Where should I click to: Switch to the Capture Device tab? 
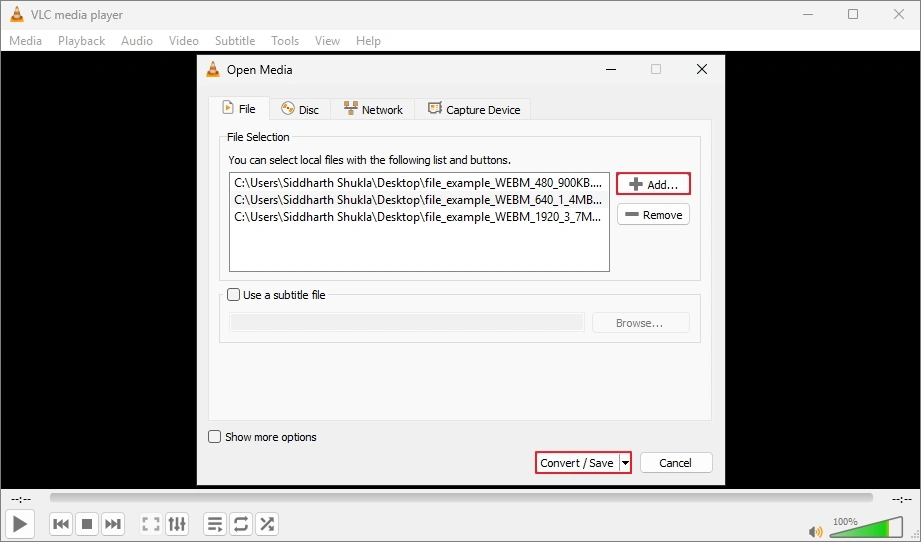tap(473, 109)
